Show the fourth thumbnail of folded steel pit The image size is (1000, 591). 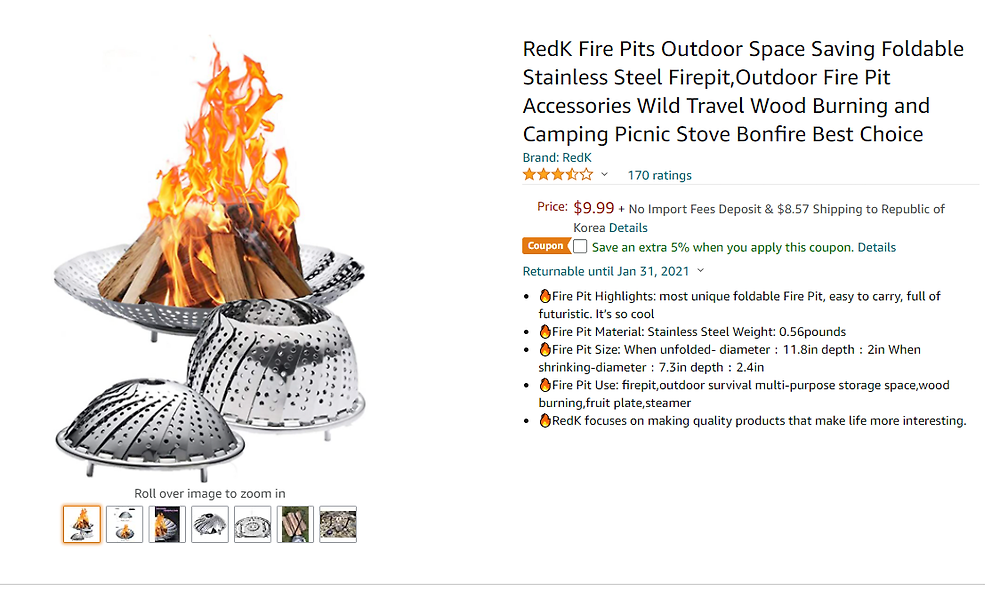[210, 524]
